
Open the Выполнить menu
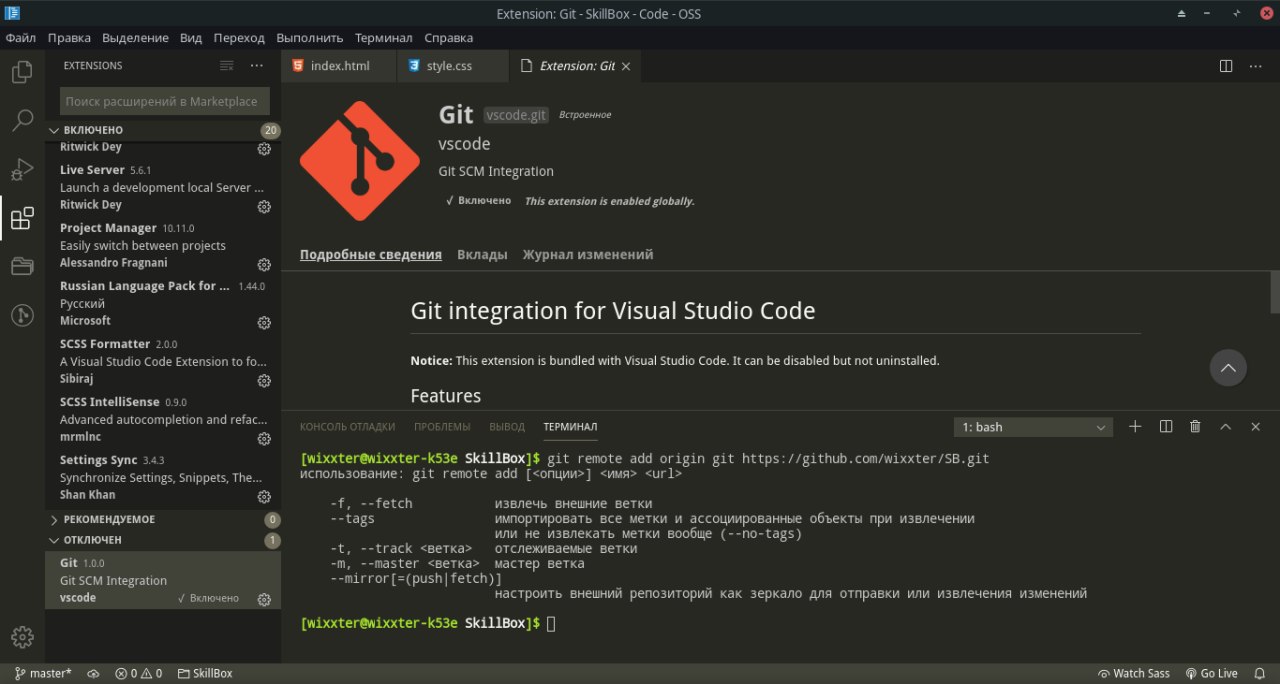coord(310,38)
